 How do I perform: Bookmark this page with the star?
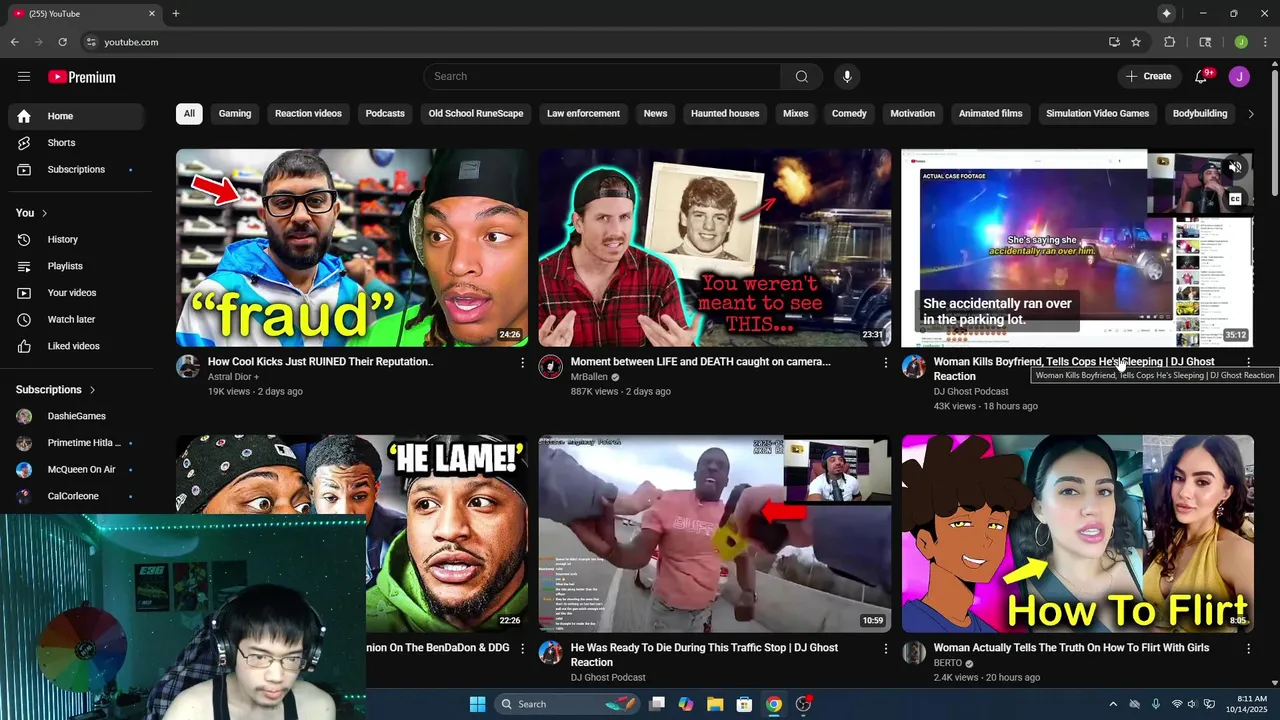tap(1136, 42)
